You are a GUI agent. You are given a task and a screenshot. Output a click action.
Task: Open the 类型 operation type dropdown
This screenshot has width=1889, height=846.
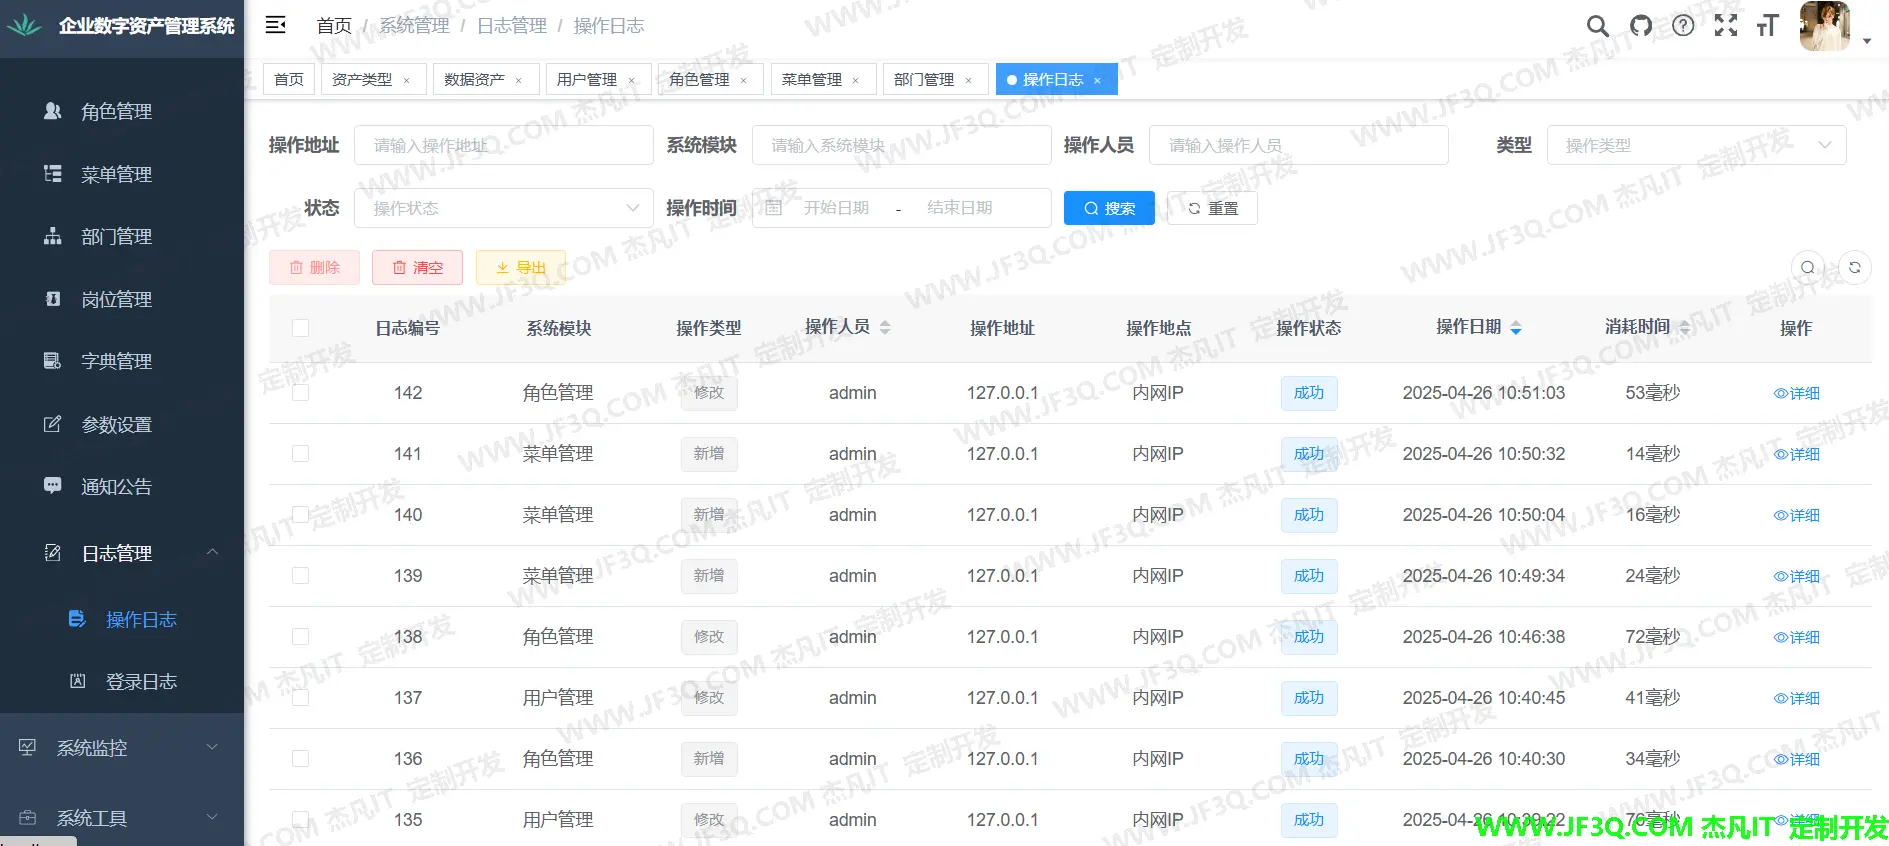1696,146
